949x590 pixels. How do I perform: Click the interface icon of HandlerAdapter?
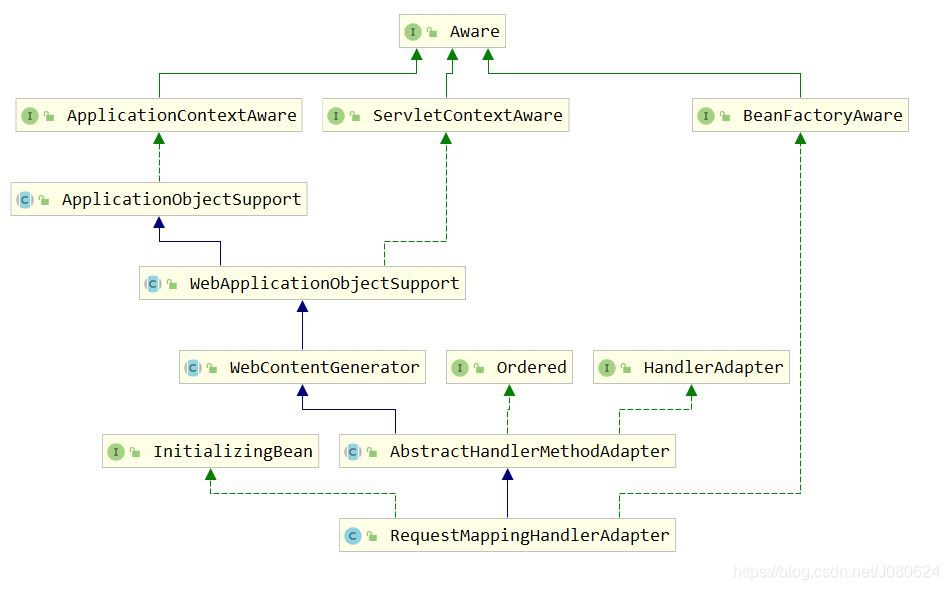(606, 368)
